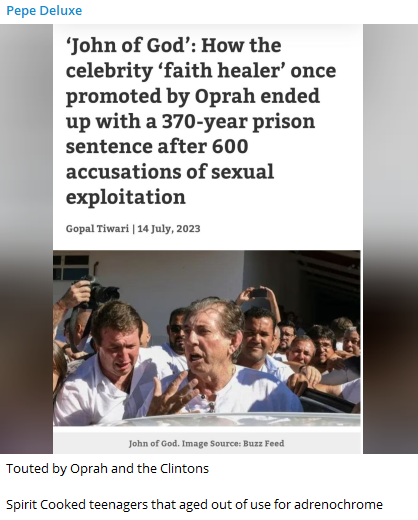Viewport: 418px width, 520px height.
Task: Click the blurred right margin of the image
Action: (390, 239)
